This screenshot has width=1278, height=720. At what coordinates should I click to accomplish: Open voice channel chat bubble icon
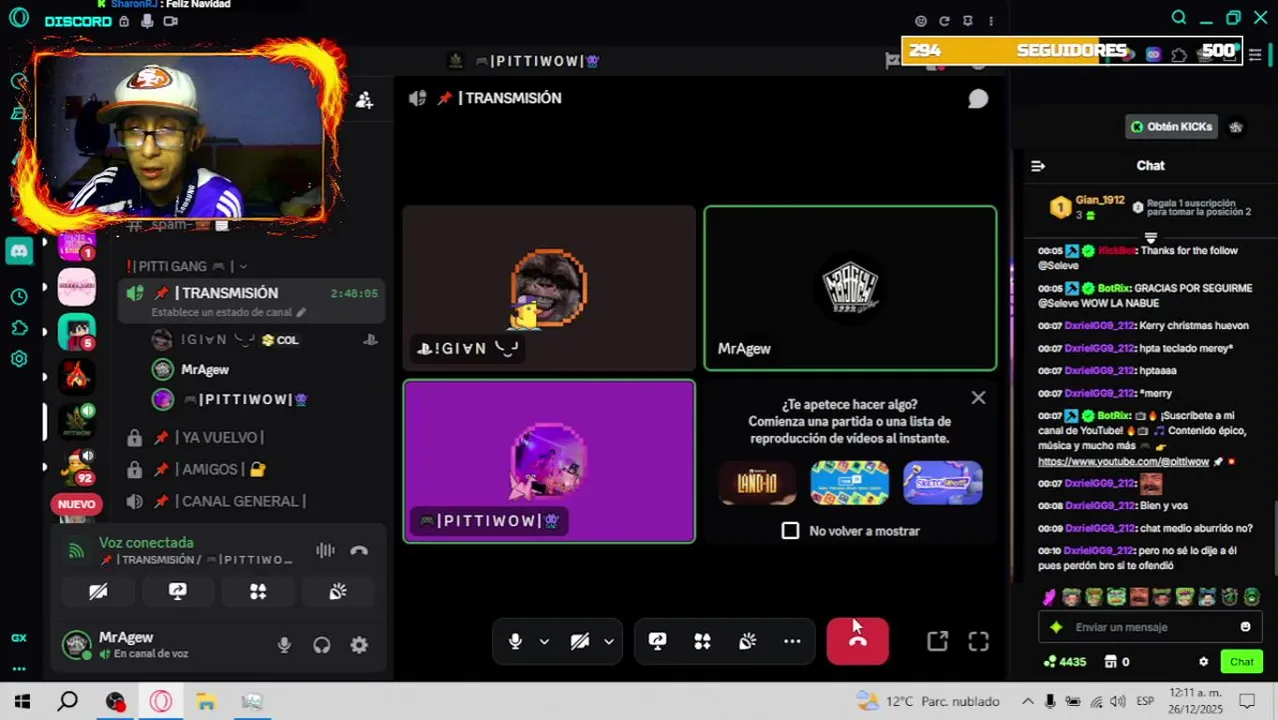tap(978, 98)
